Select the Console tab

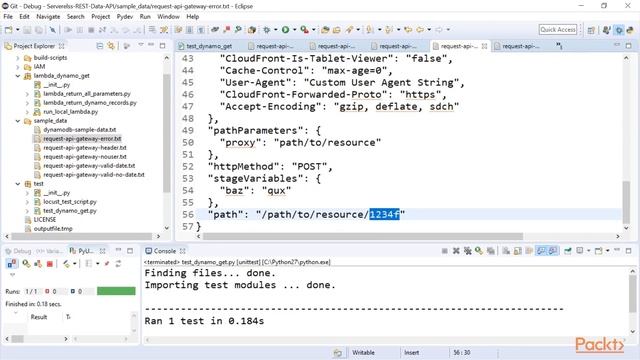(x=165, y=251)
